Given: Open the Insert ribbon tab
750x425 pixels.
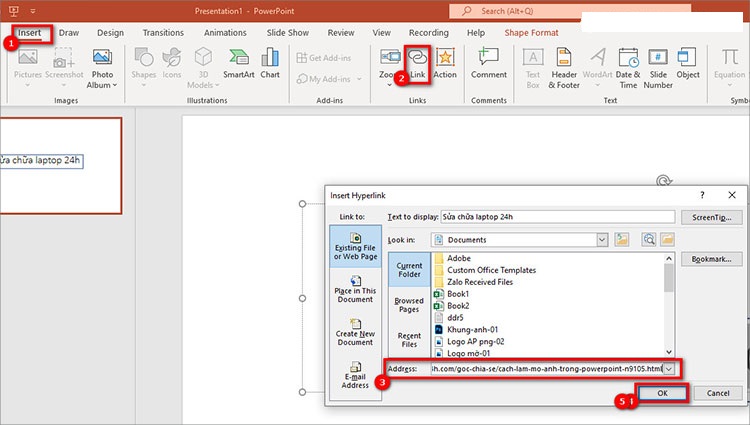Looking at the screenshot, I should click(x=30, y=33).
